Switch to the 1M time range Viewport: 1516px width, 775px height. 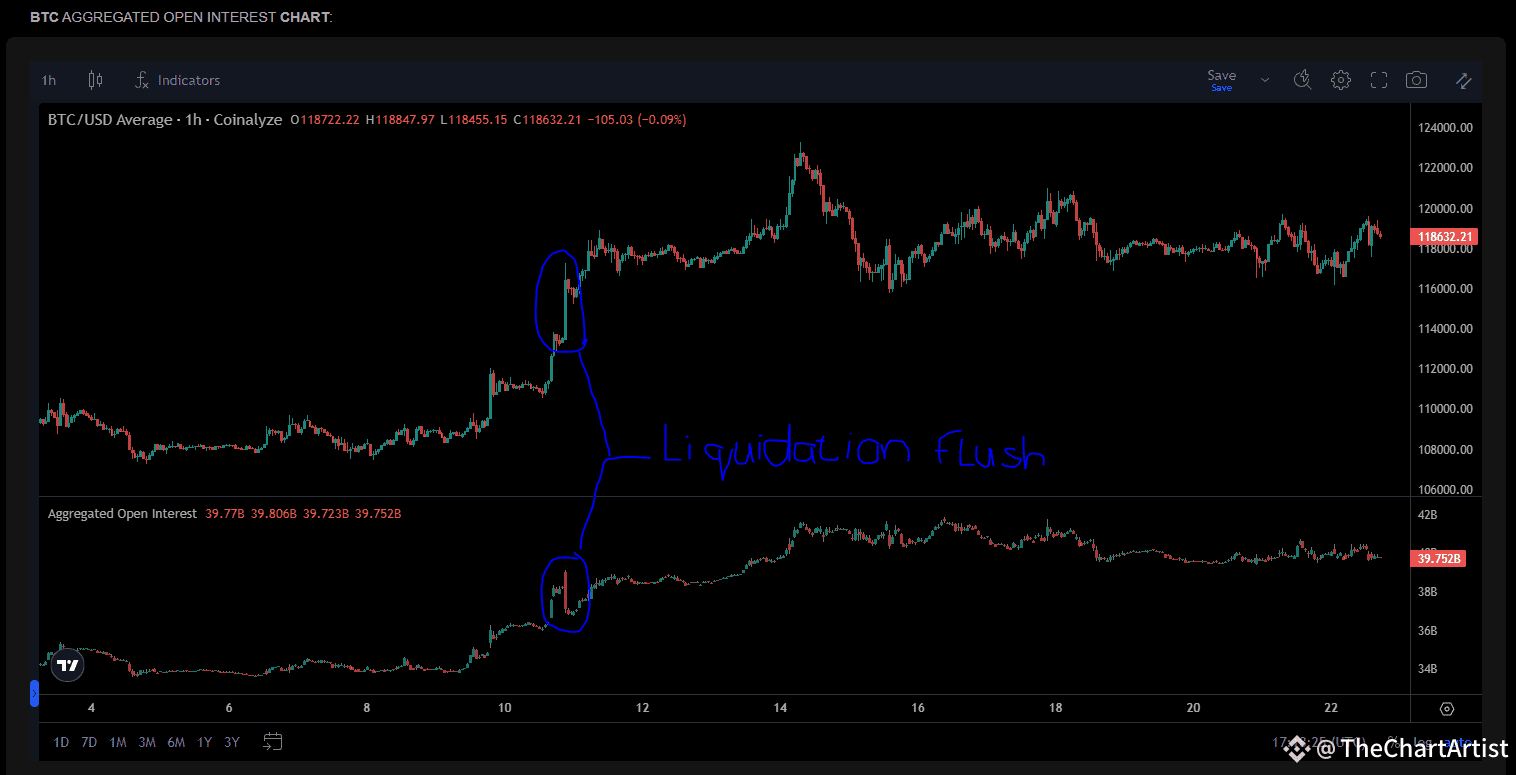(x=118, y=742)
